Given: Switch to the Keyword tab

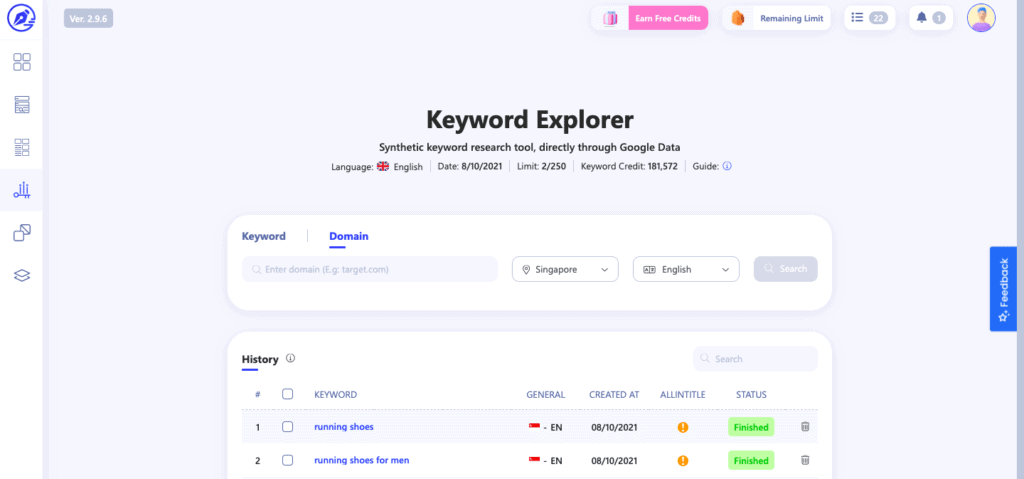Looking at the screenshot, I should 264,236.
